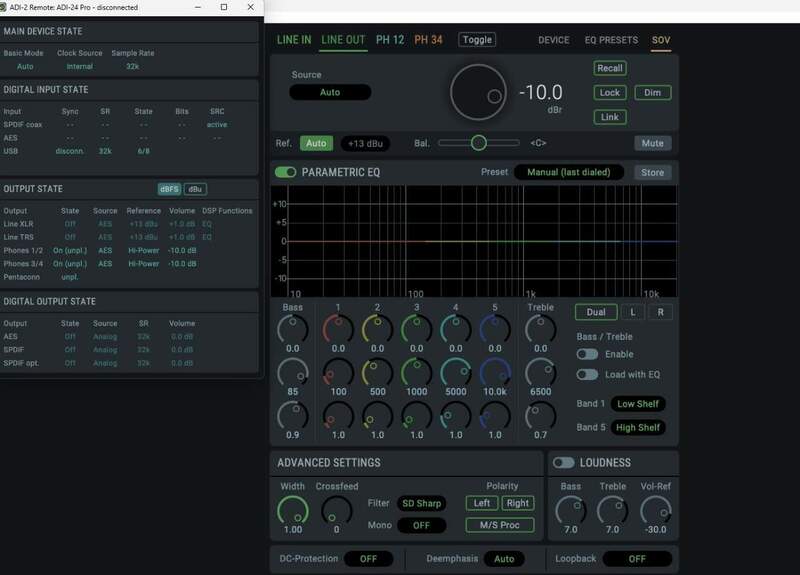Click the Balance slider handle
Screen dimensions: 800x575
coord(479,143)
